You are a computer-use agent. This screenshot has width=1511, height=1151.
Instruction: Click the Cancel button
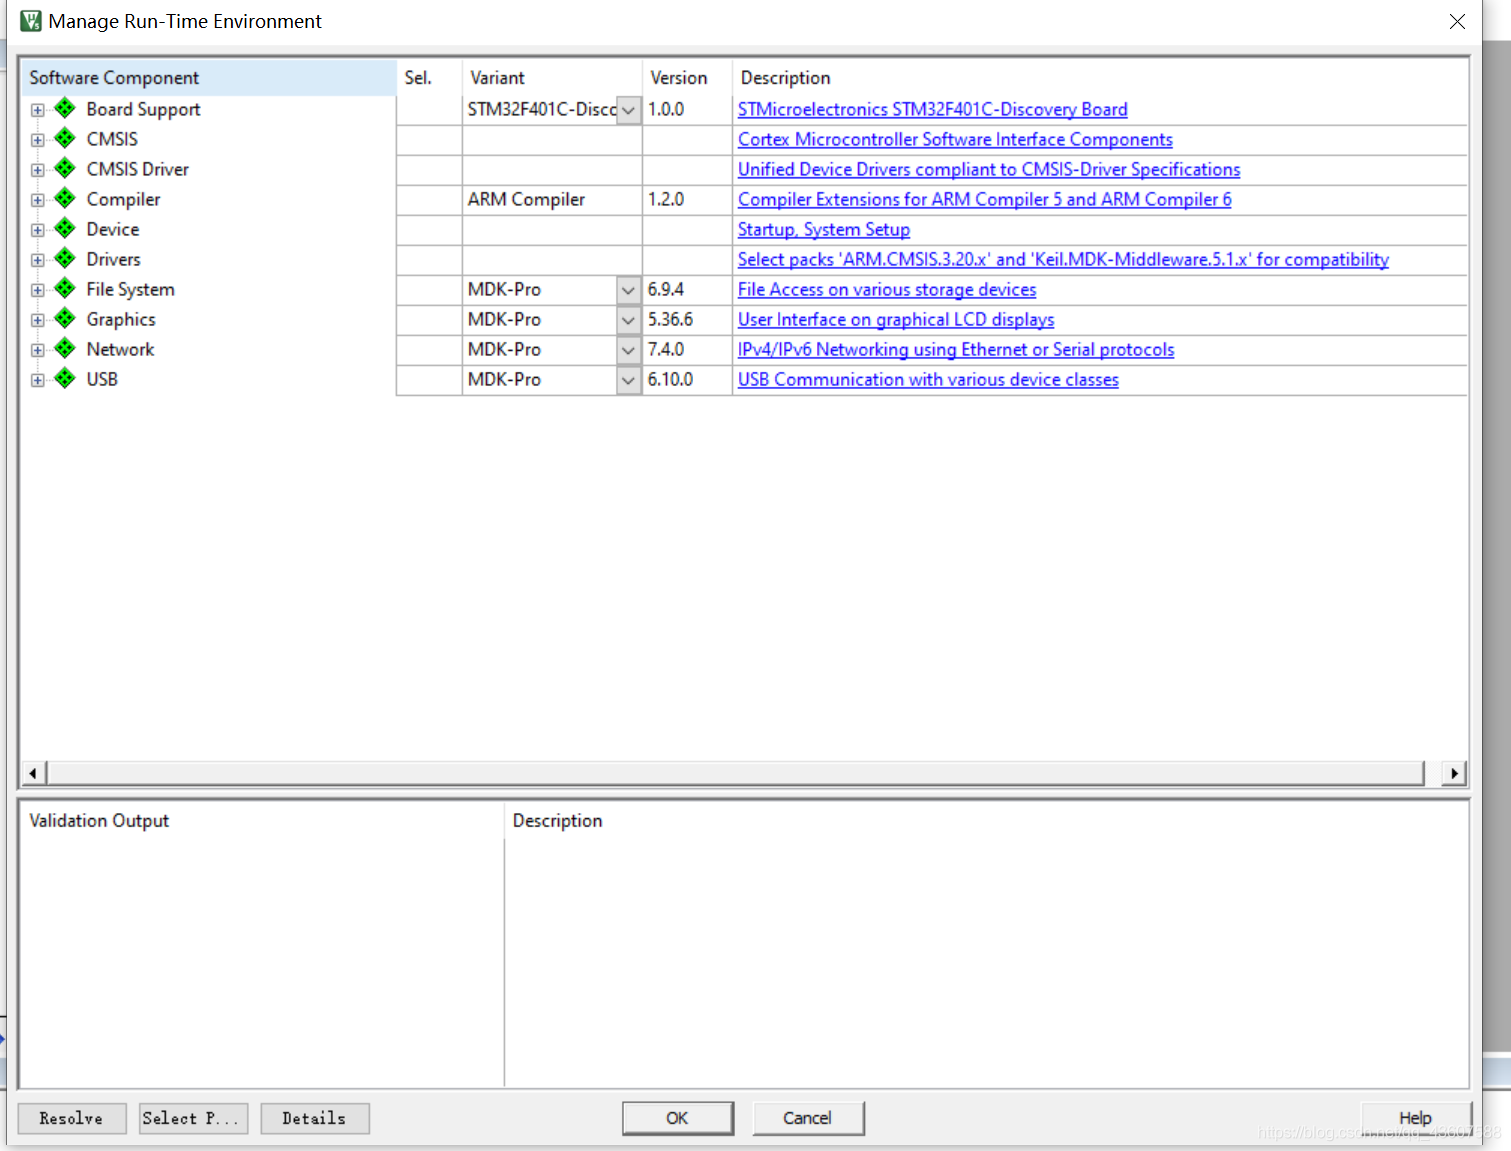tap(808, 1118)
